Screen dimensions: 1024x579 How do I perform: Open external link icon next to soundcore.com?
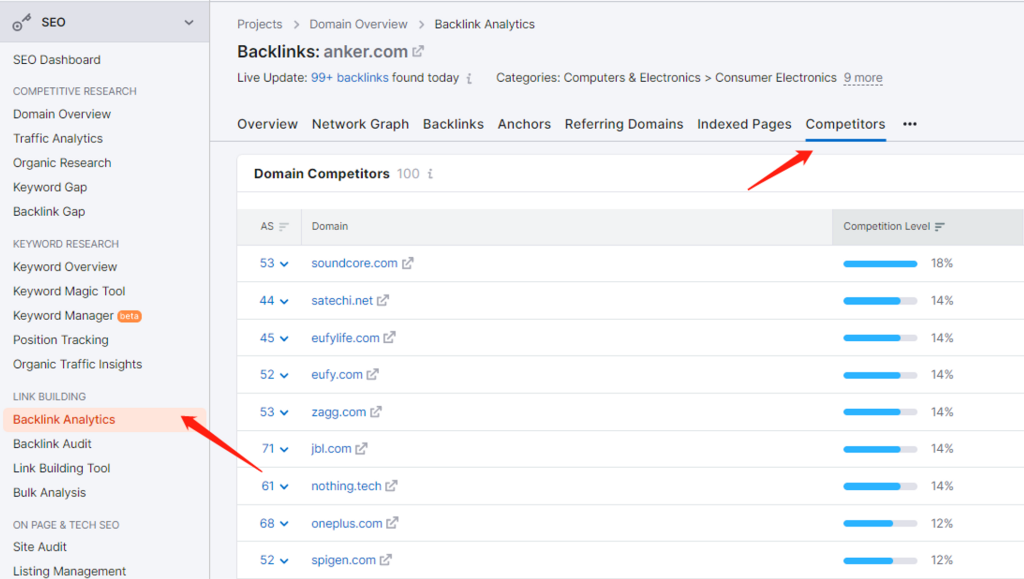pos(408,263)
